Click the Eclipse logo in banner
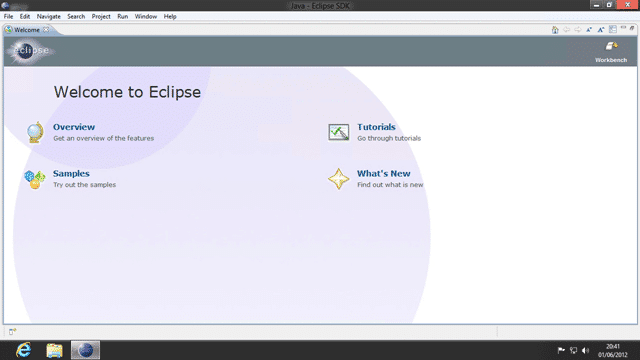Image resolution: width=640 pixels, height=360 pixels. tap(30, 51)
